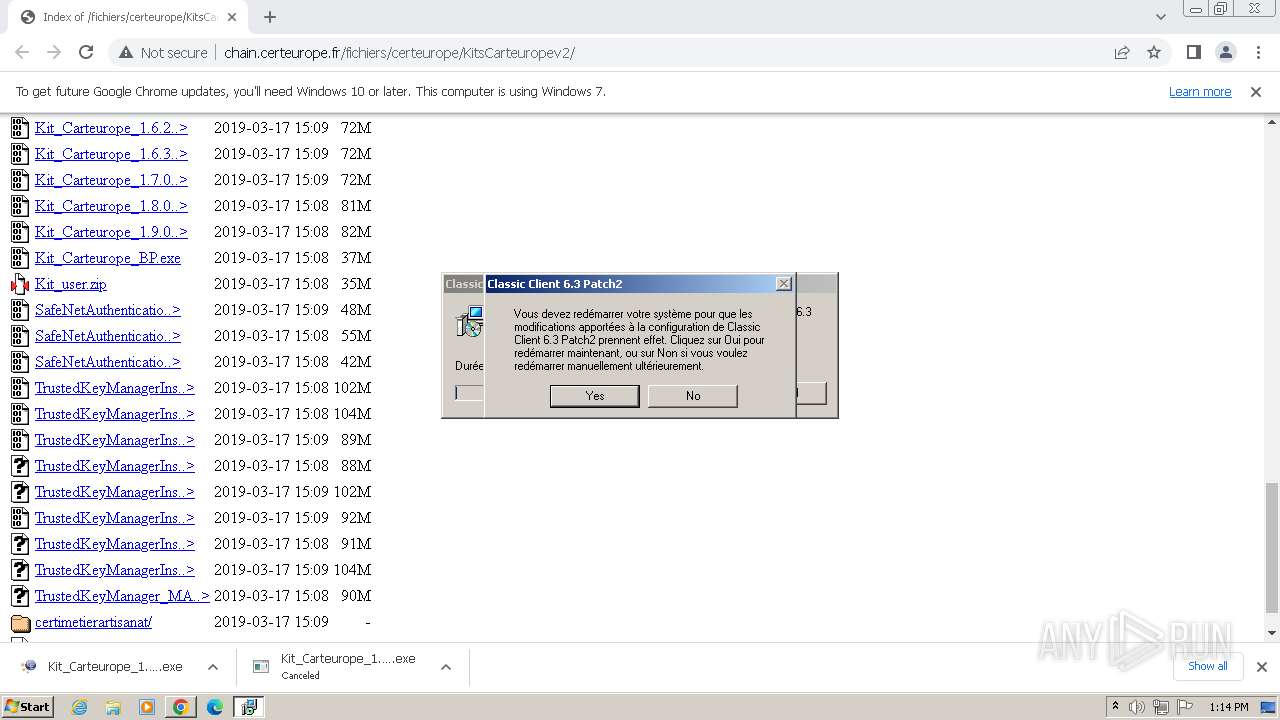1280x720 pixels.
Task: Open Microsoft Edge from the taskbar
Action: click(x=215, y=707)
